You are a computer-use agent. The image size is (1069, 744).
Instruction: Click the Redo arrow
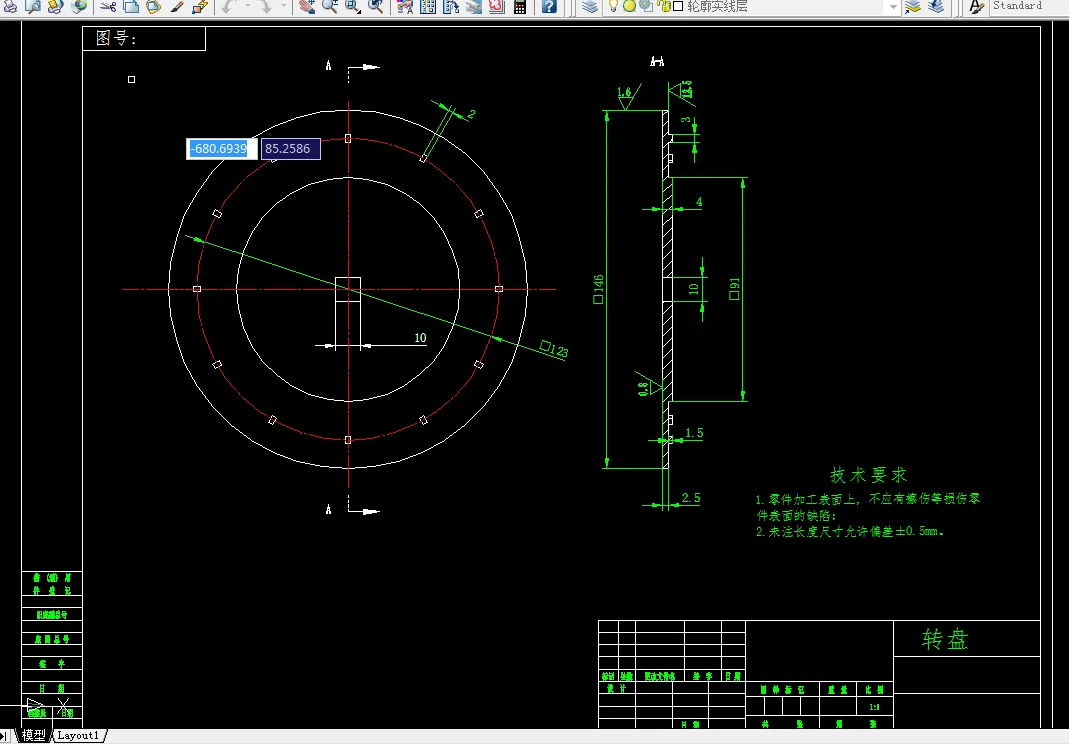(x=265, y=6)
